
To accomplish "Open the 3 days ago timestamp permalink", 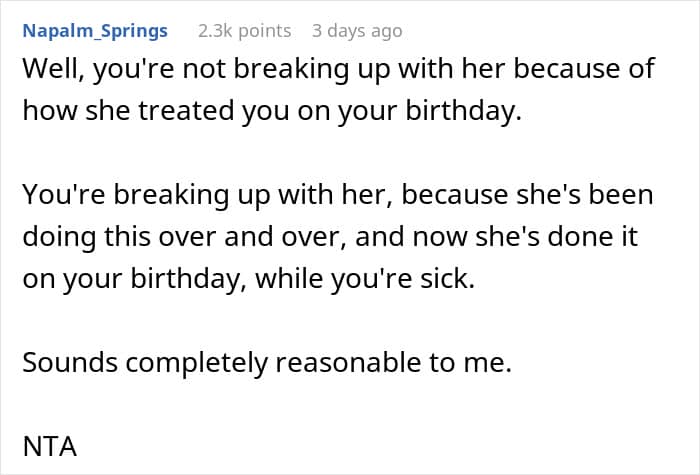I will click(x=357, y=31).
